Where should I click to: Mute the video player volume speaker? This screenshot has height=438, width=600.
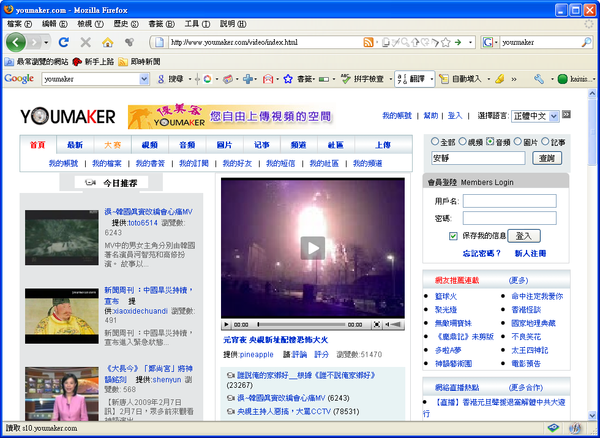click(x=387, y=324)
